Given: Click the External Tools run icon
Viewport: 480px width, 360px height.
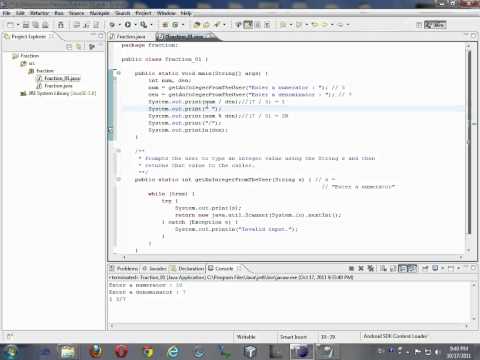Looking at the screenshot, I should [143, 25].
